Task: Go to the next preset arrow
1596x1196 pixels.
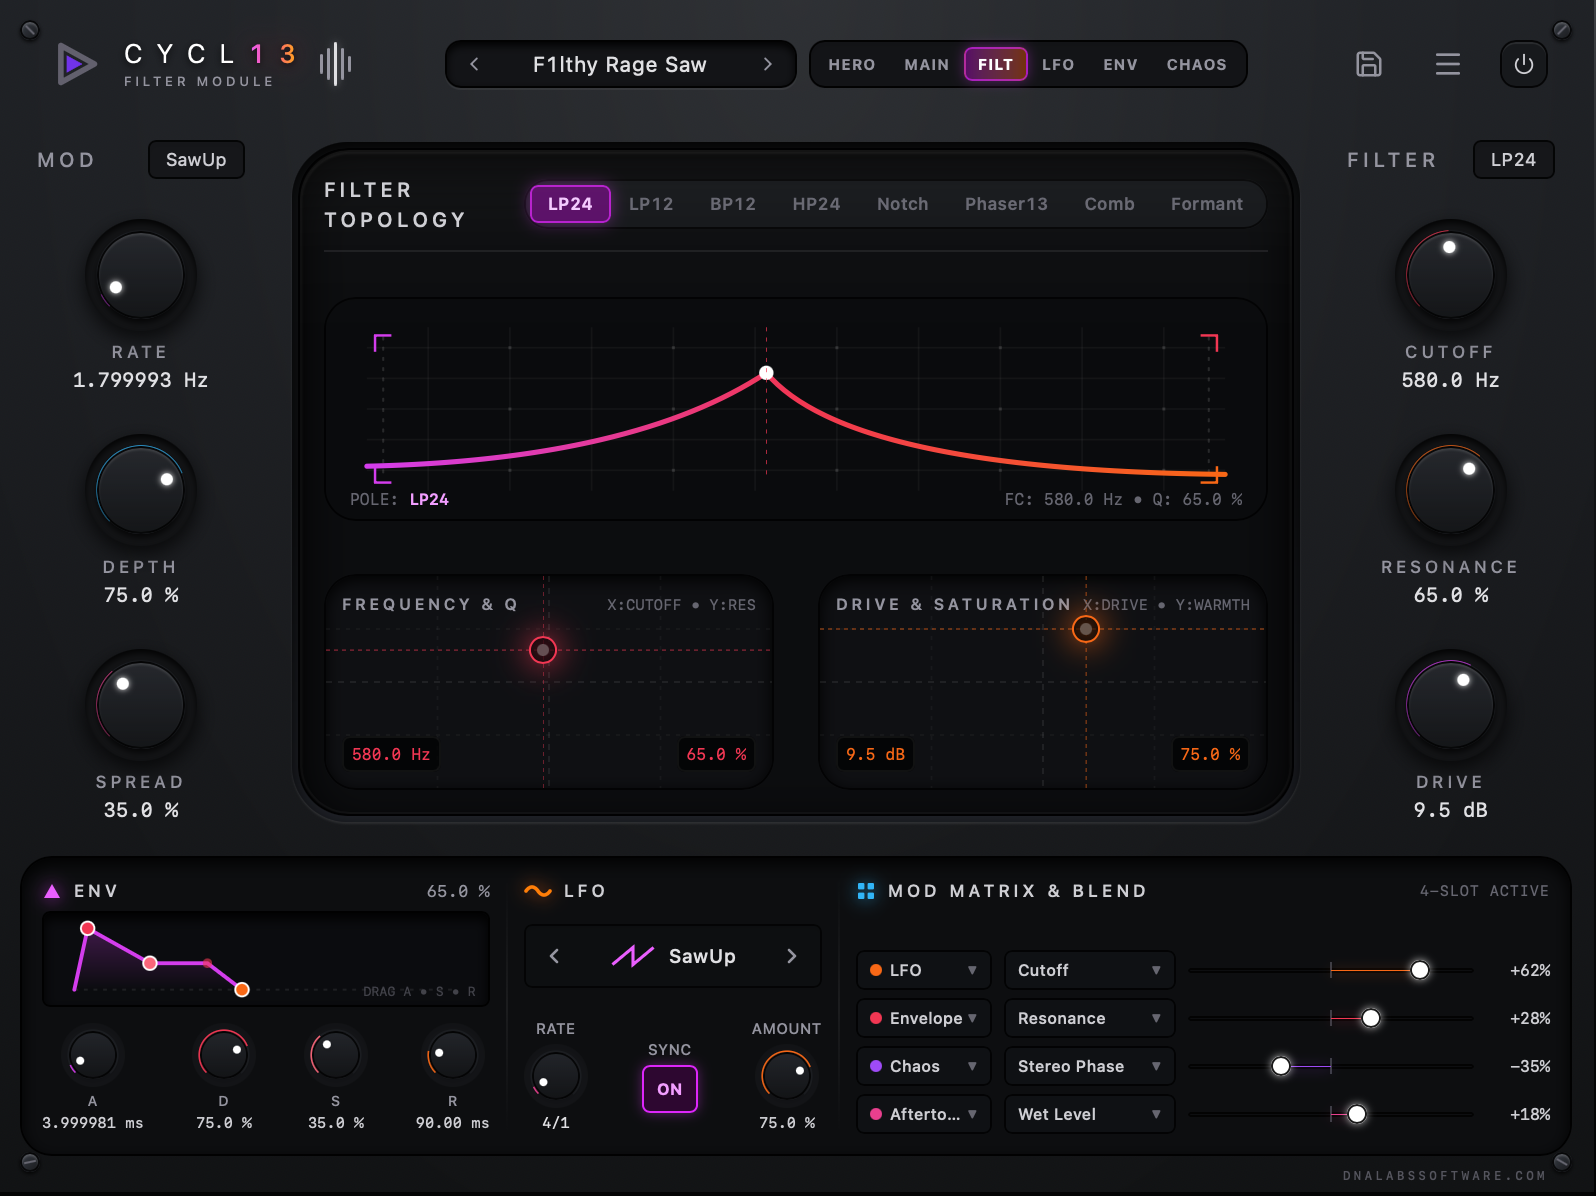Action: (767, 65)
